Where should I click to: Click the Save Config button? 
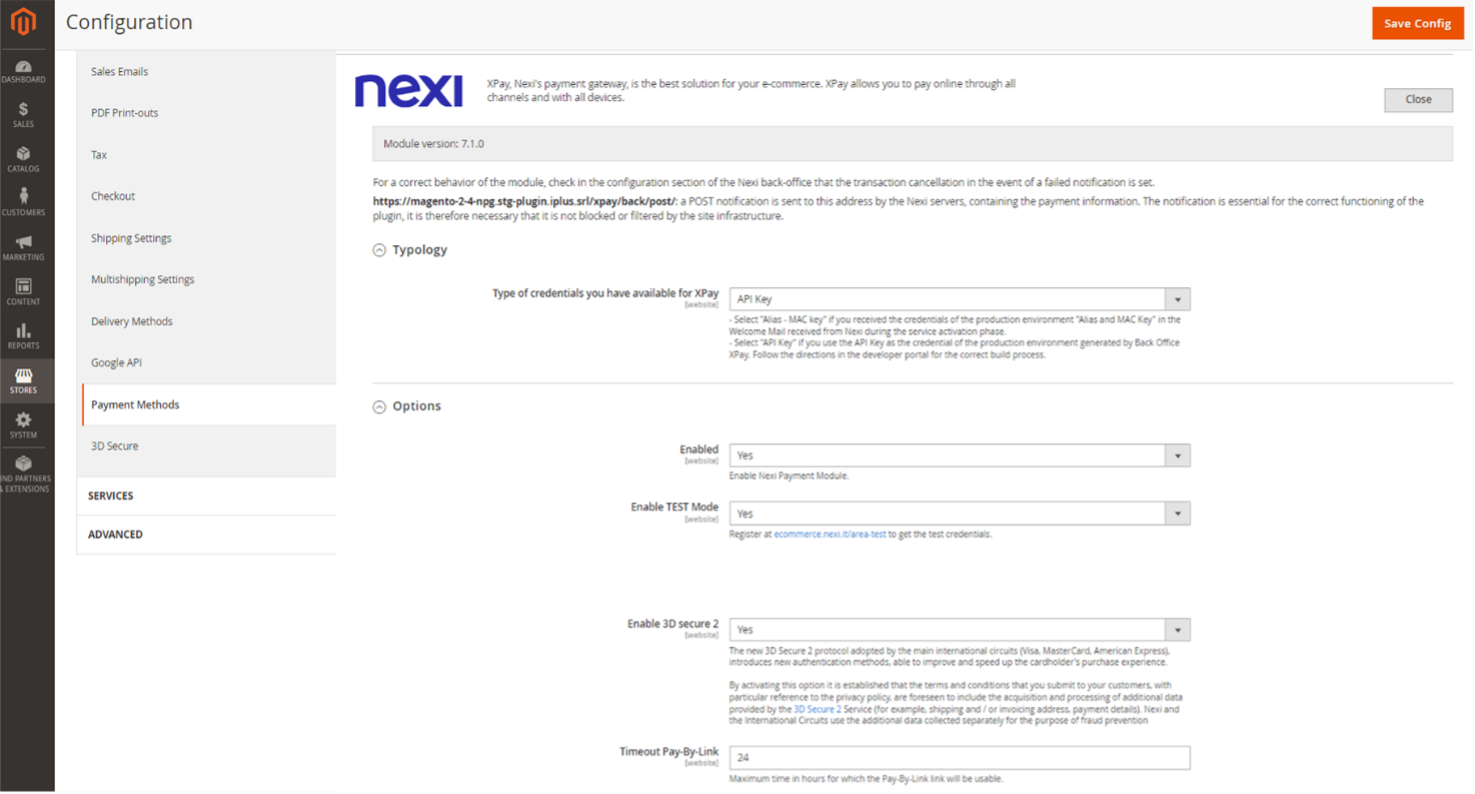pyautogui.click(x=1417, y=23)
